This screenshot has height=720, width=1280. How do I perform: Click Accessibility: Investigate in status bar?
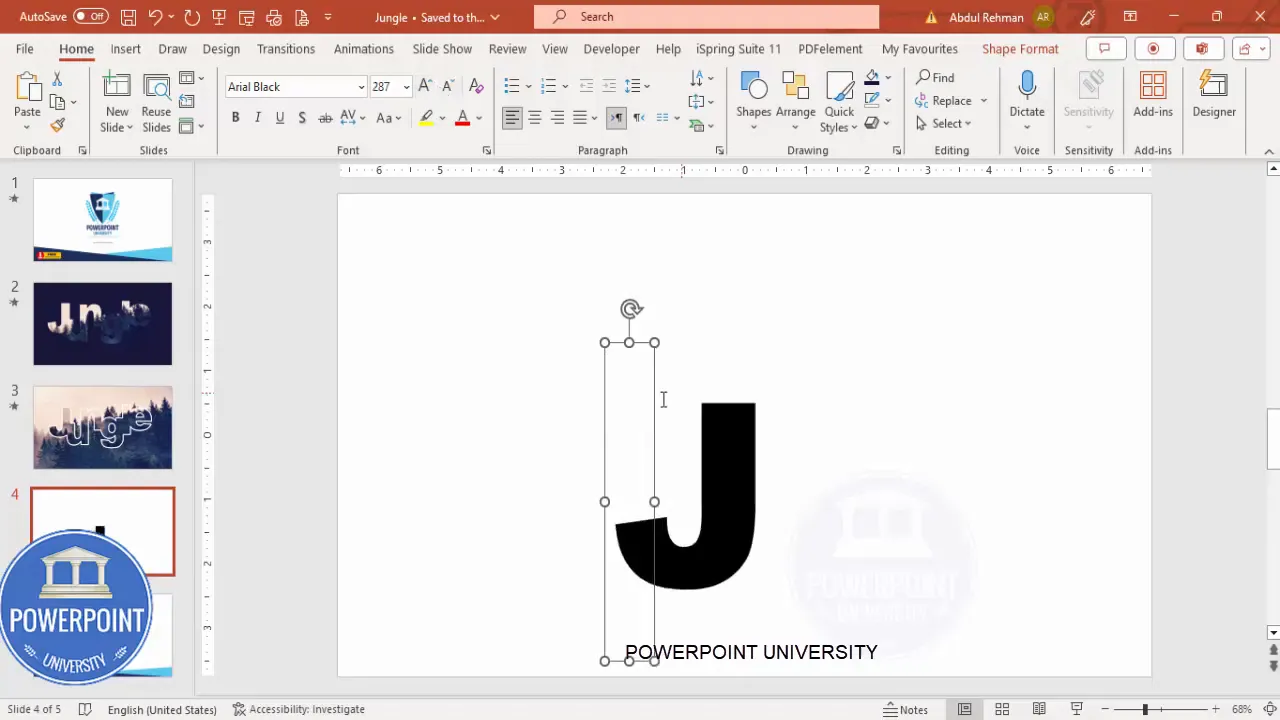tap(298, 709)
